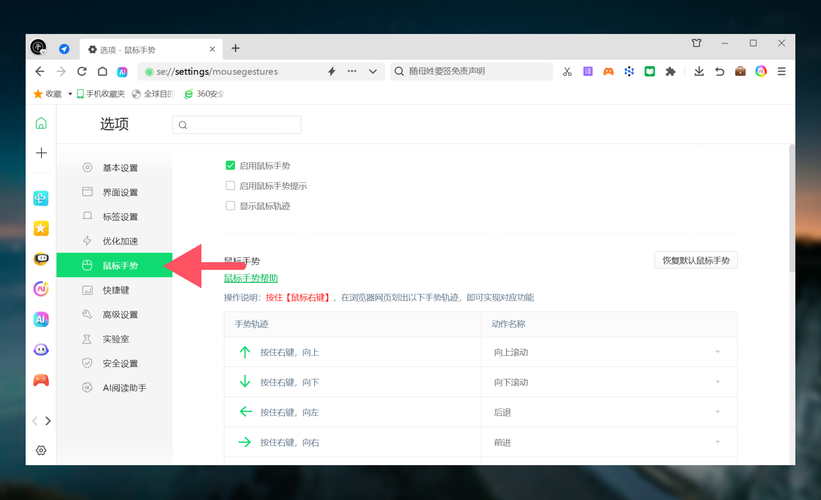This screenshot has height=500, width=821.
Task: Open the three-dot address bar menu
Action: (352, 71)
